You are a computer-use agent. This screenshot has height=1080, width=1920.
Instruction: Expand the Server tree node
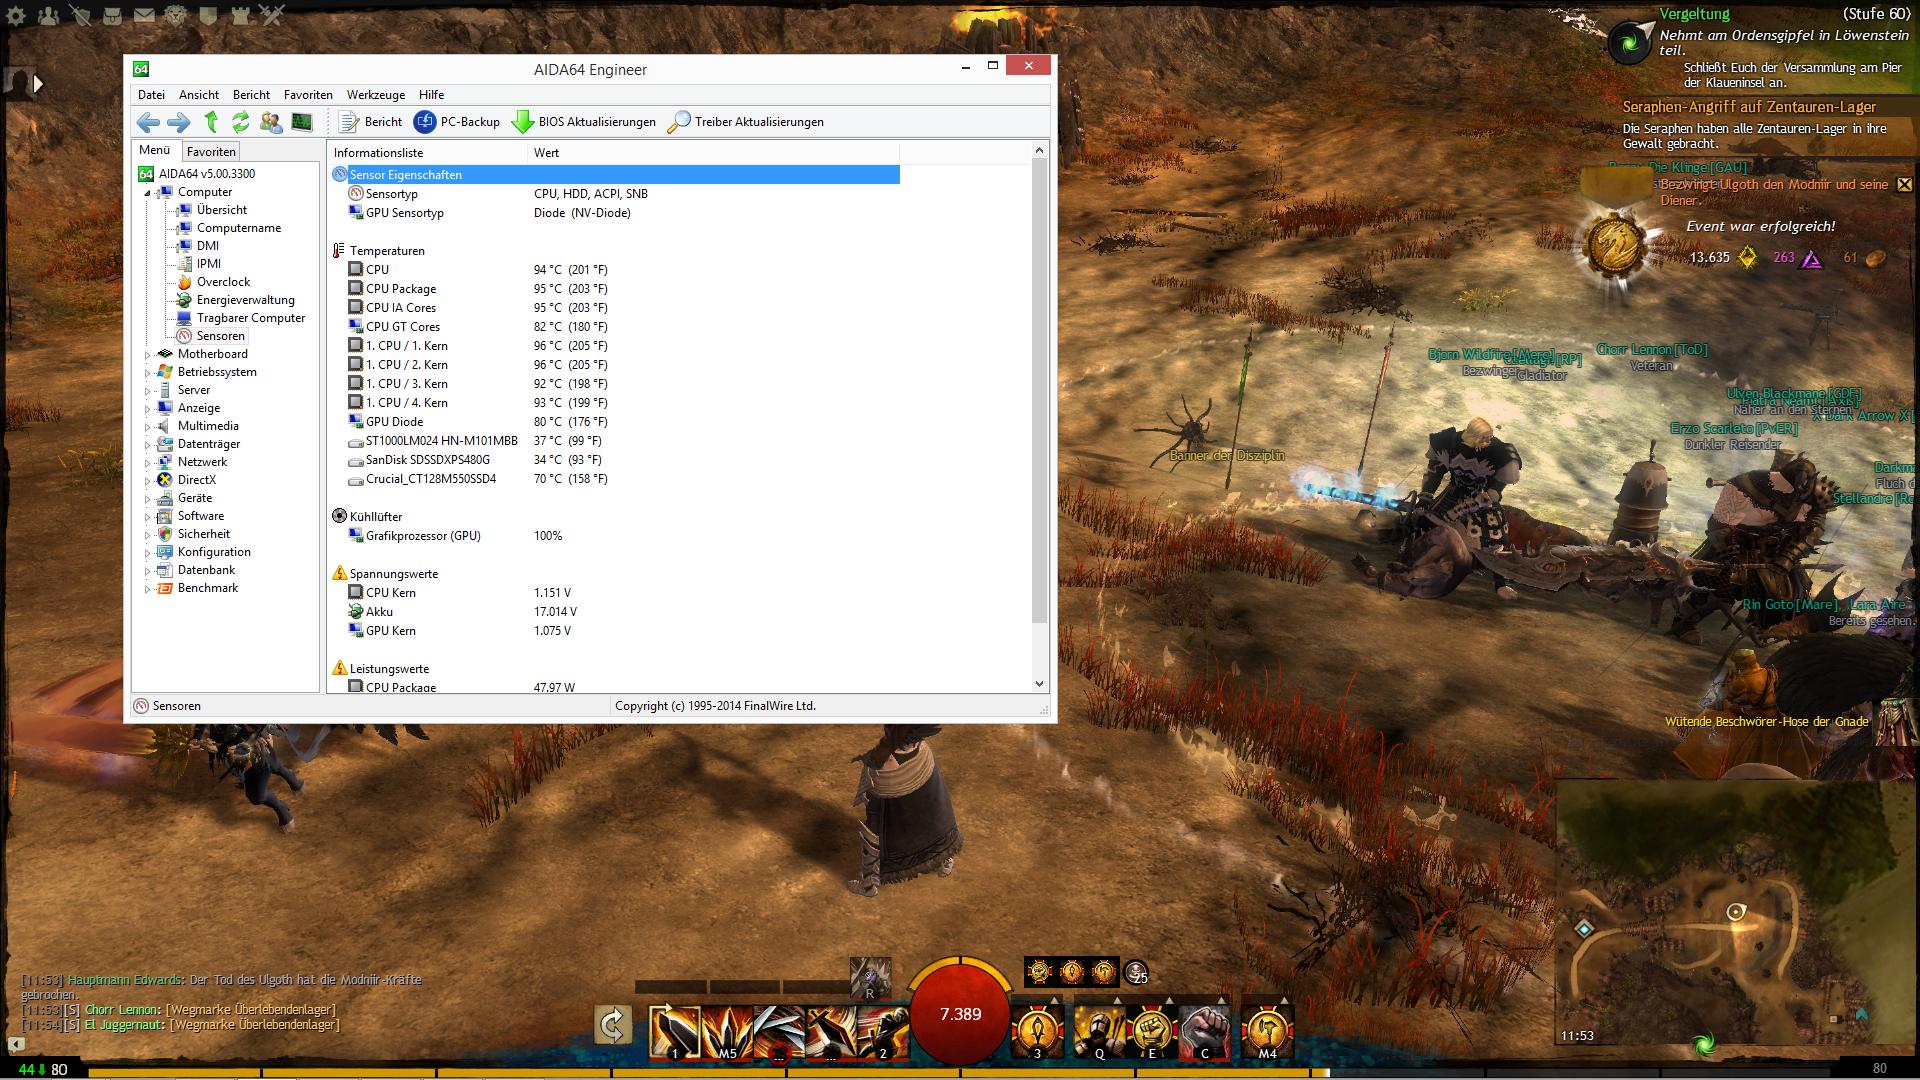(x=148, y=390)
